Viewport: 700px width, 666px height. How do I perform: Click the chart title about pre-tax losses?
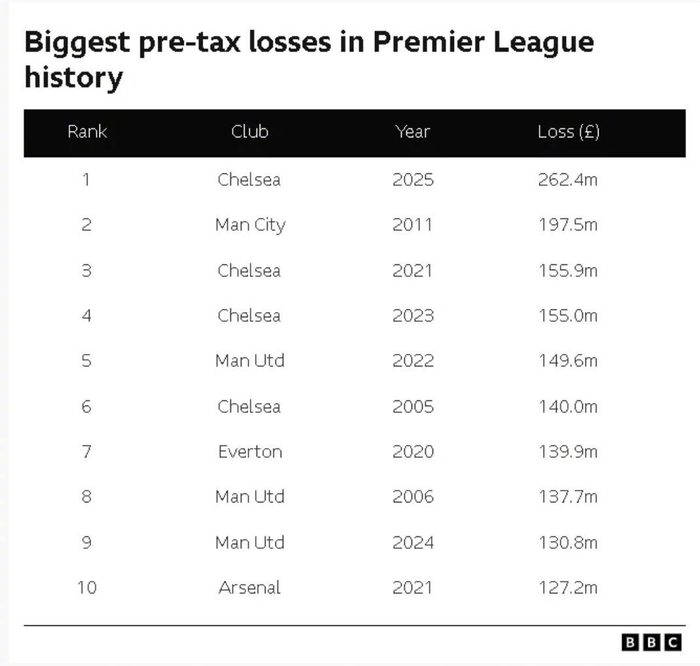coord(308,59)
